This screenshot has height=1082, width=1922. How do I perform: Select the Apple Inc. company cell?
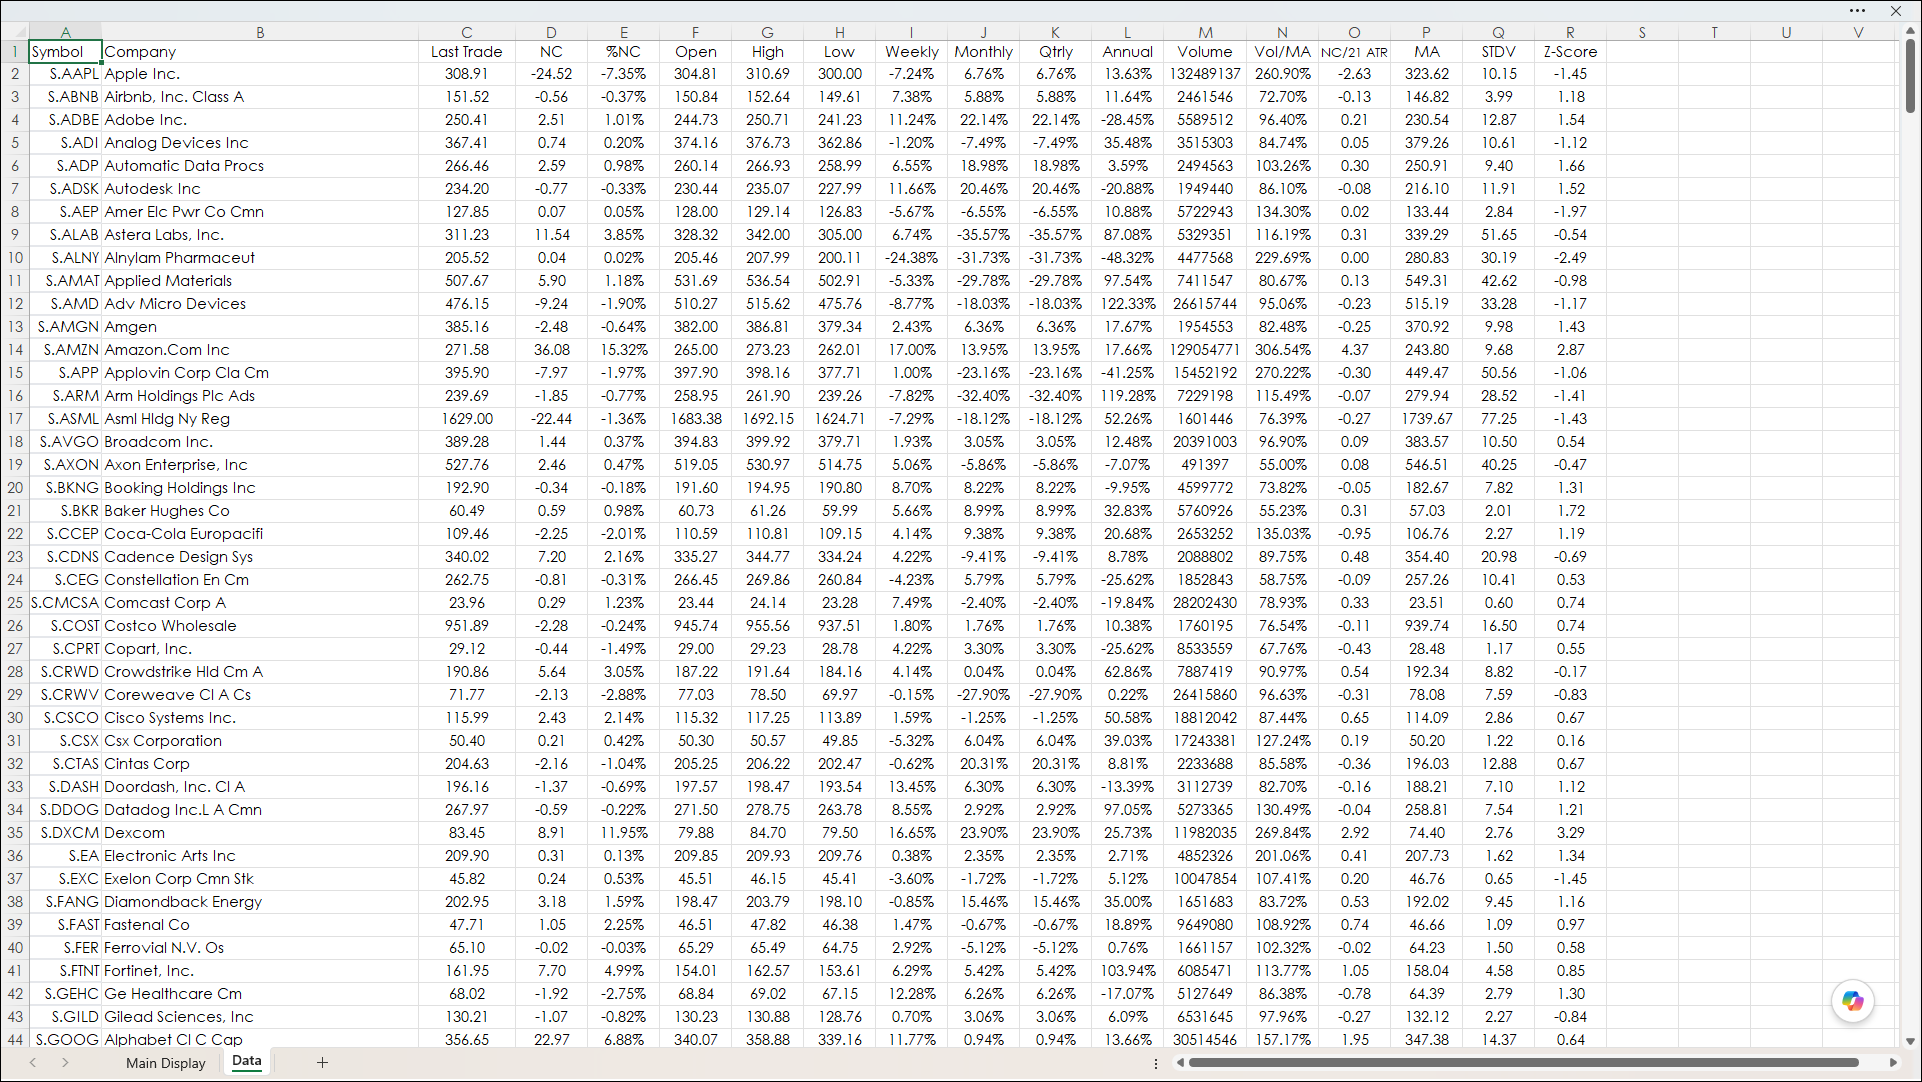tap(260, 74)
